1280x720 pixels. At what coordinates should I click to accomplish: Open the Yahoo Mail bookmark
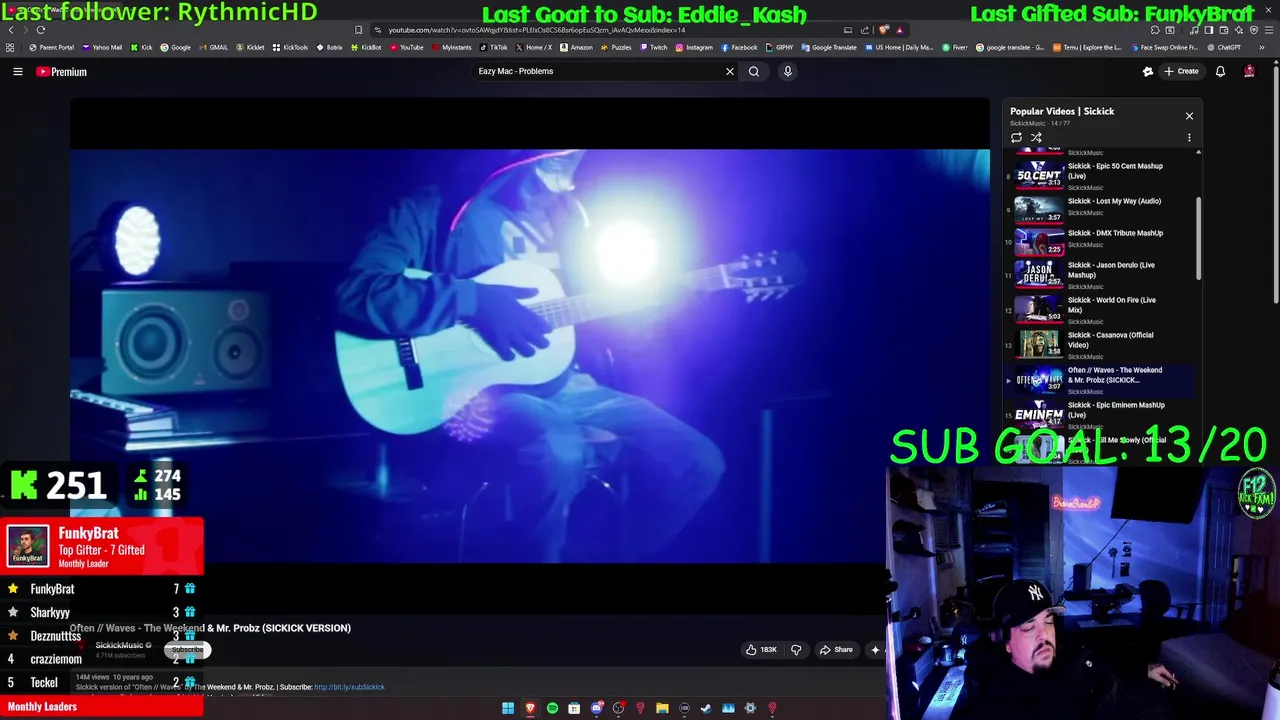pos(101,47)
